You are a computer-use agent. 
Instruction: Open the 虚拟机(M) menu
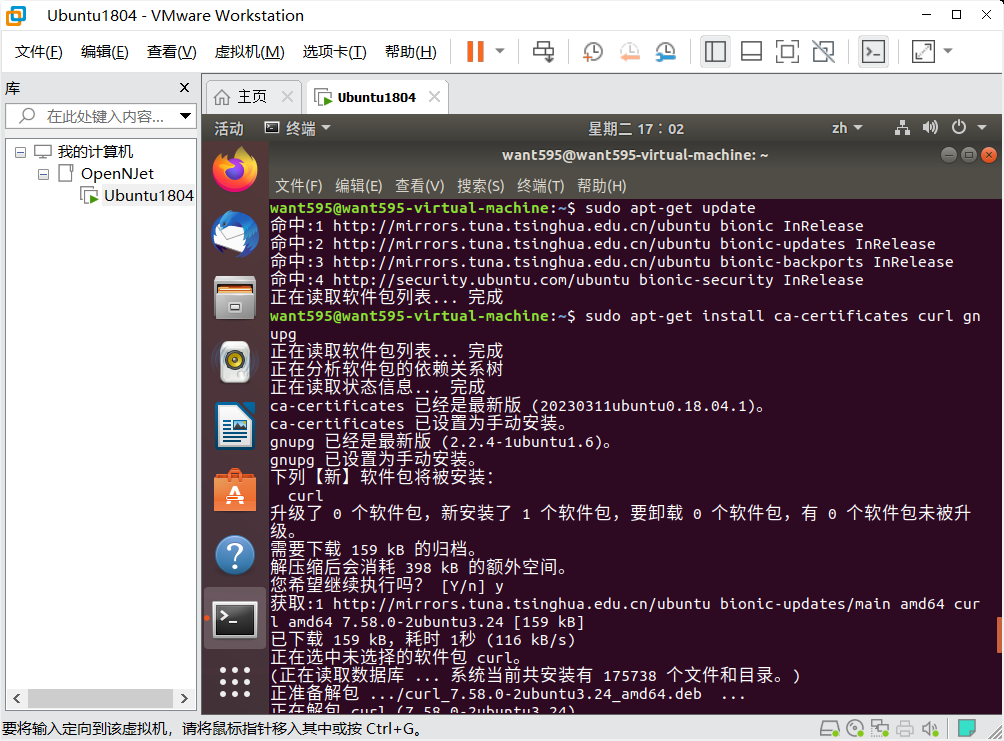(249, 52)
